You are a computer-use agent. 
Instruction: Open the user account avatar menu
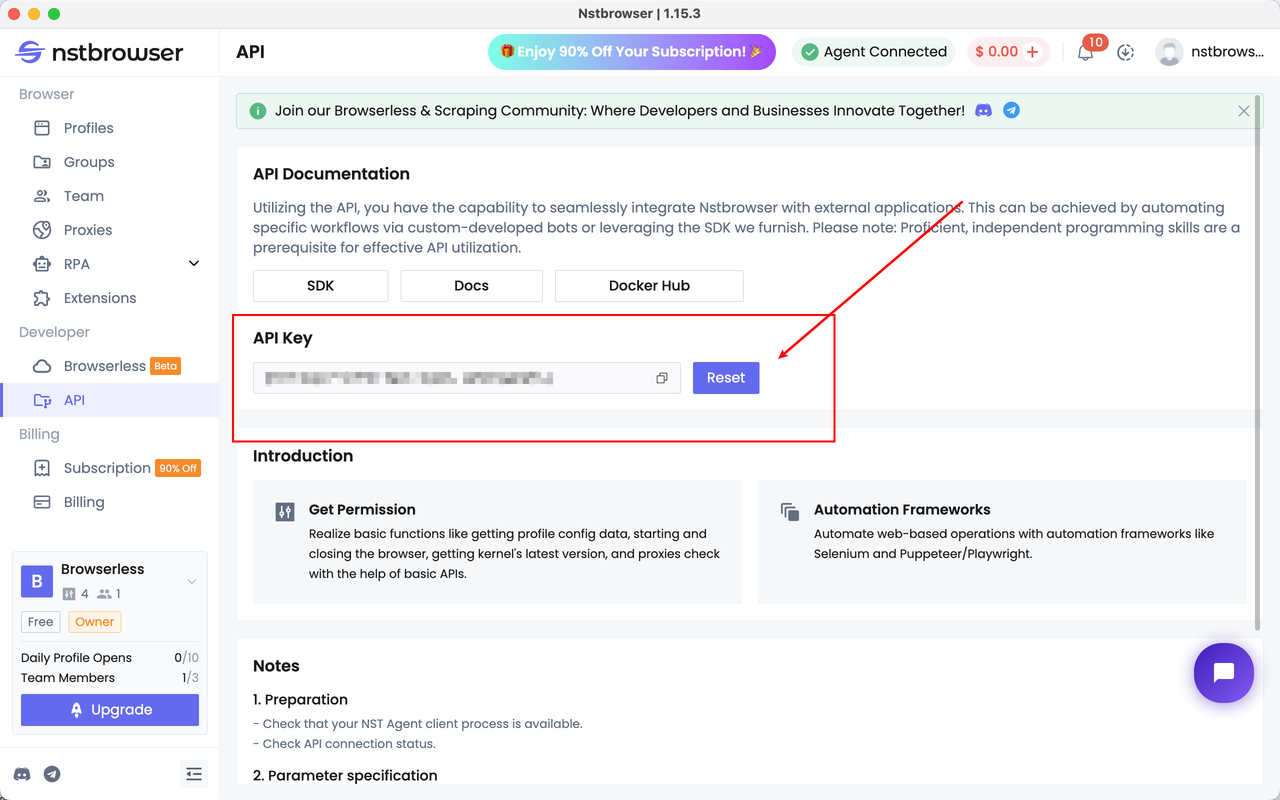point(1169,52)
